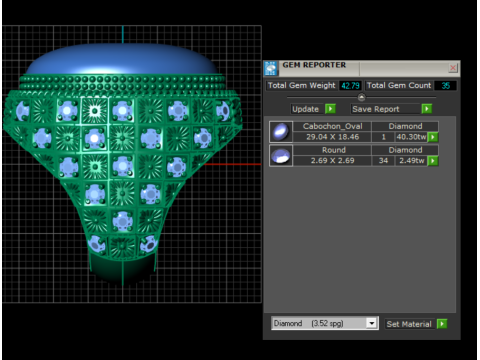Click the 40.30tw weight cell
This screenshot has width=480, height=360.
coord(411,137)
